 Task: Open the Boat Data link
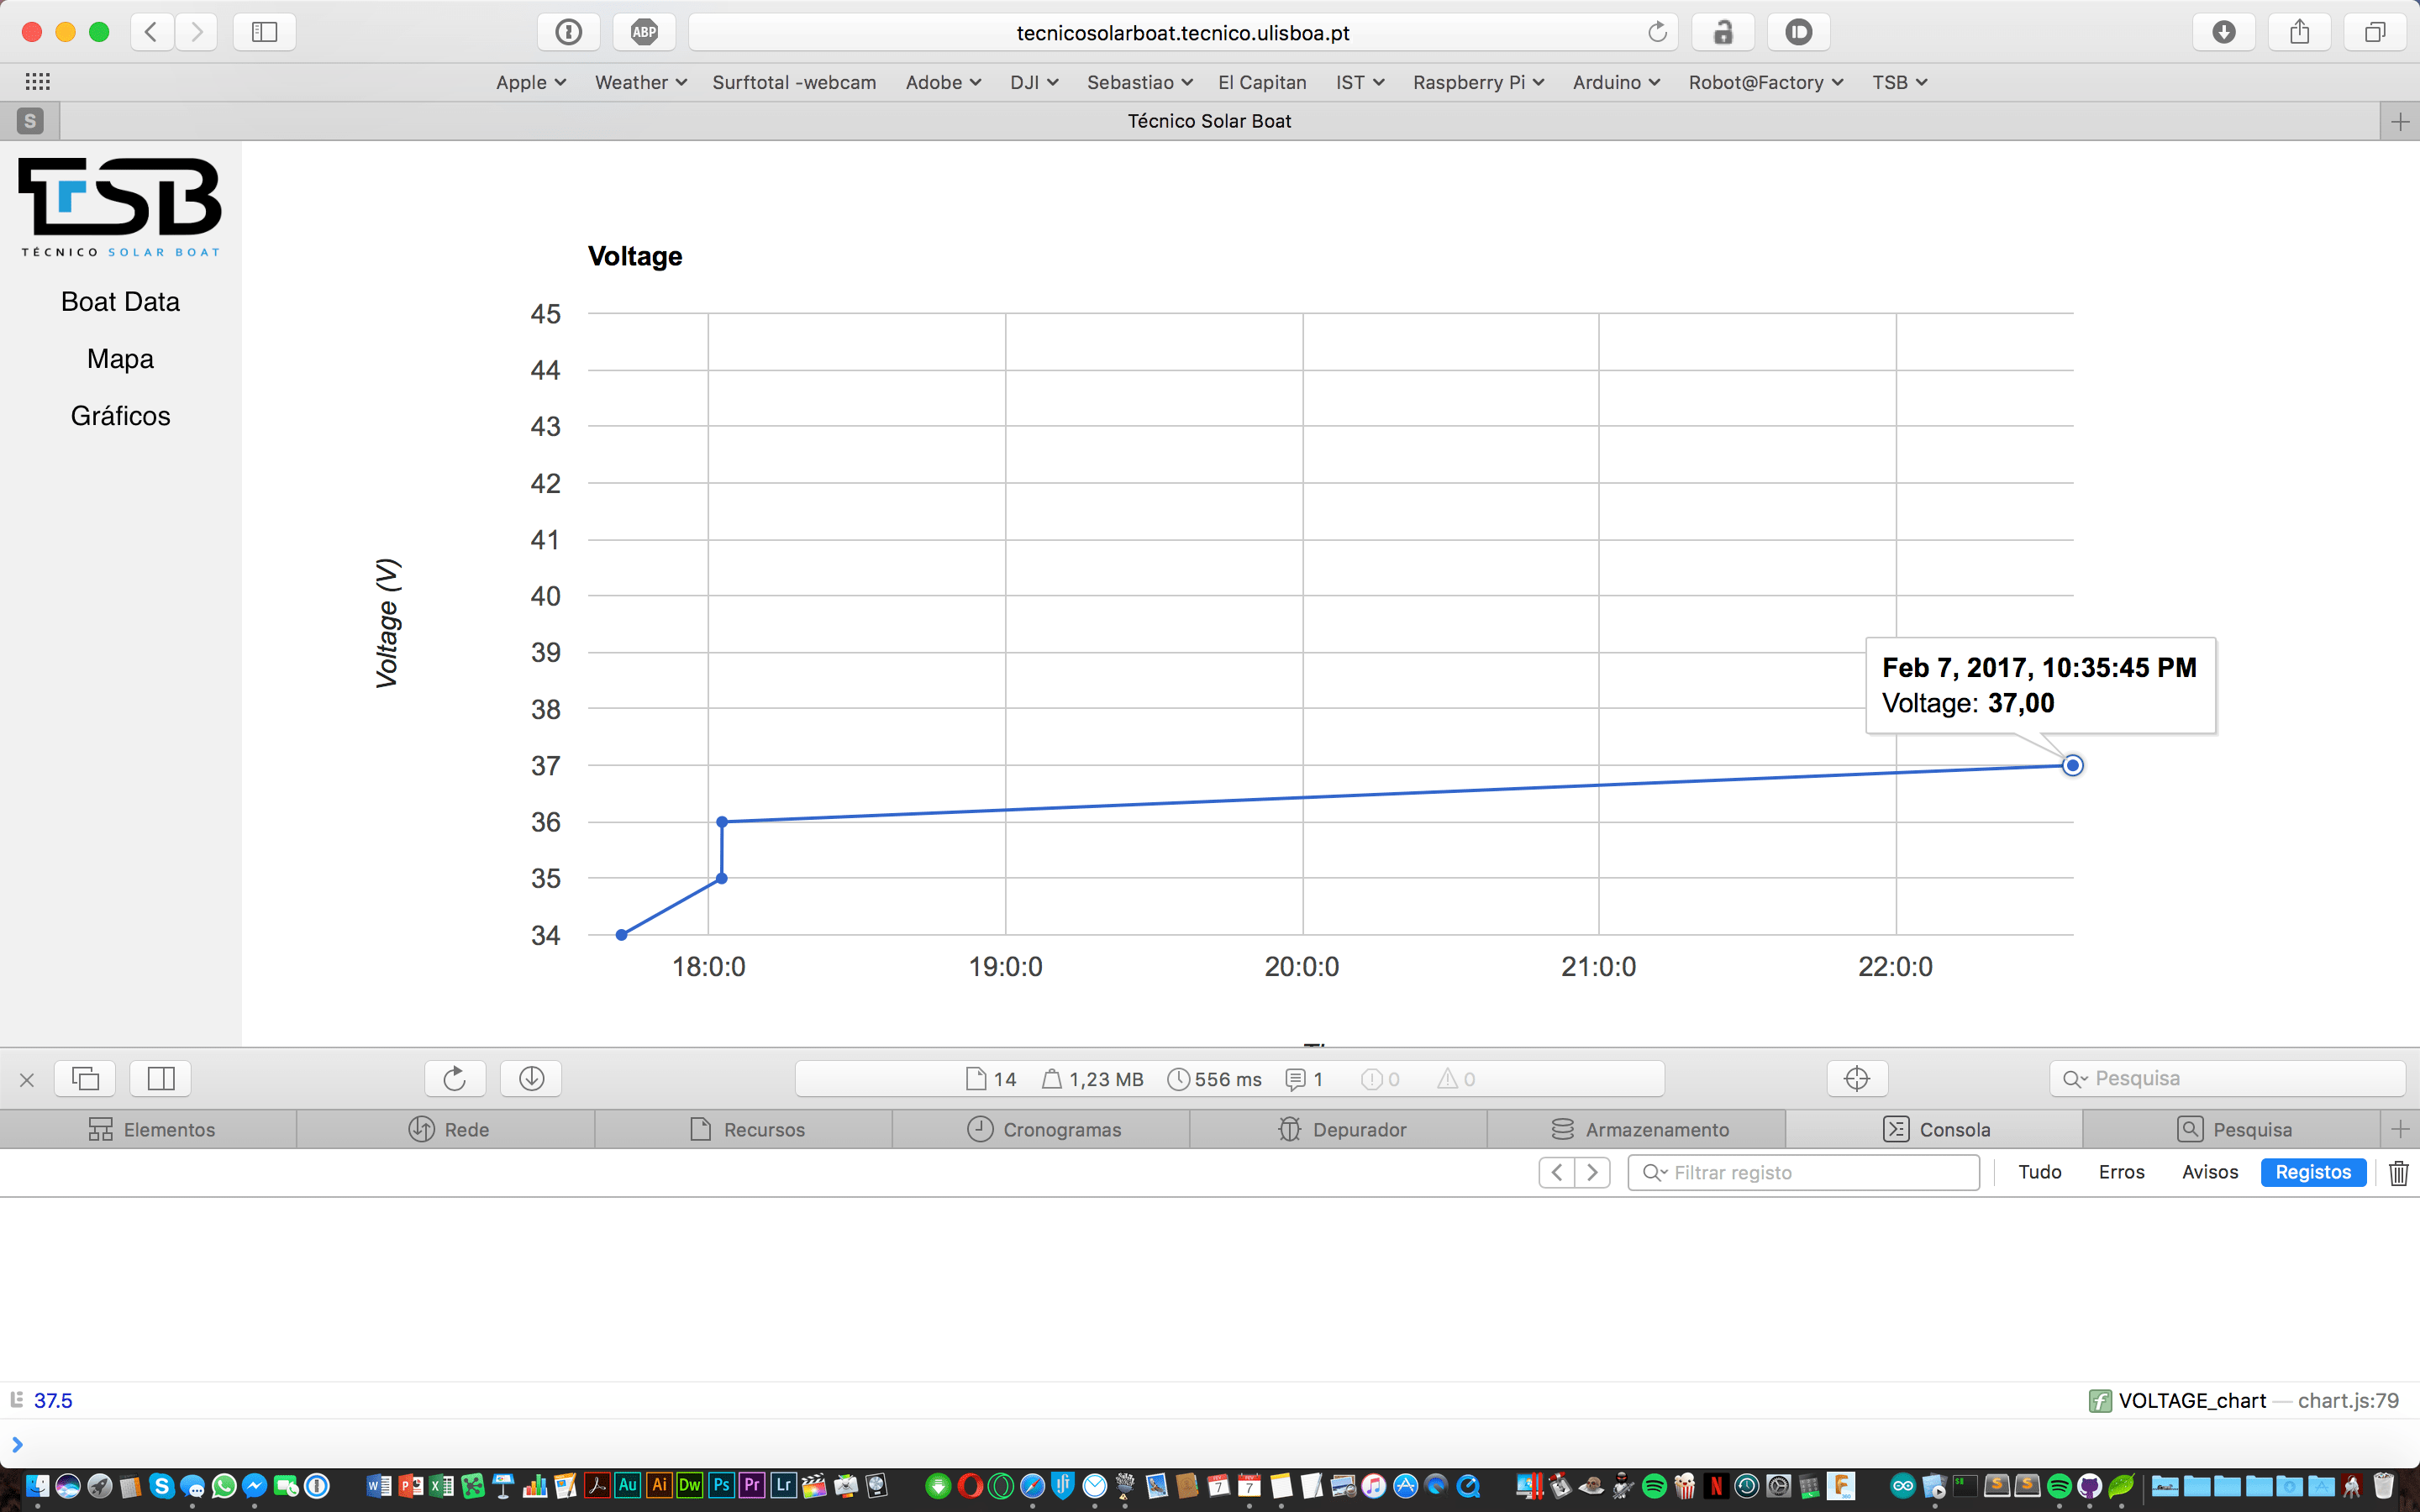(120, 302)
